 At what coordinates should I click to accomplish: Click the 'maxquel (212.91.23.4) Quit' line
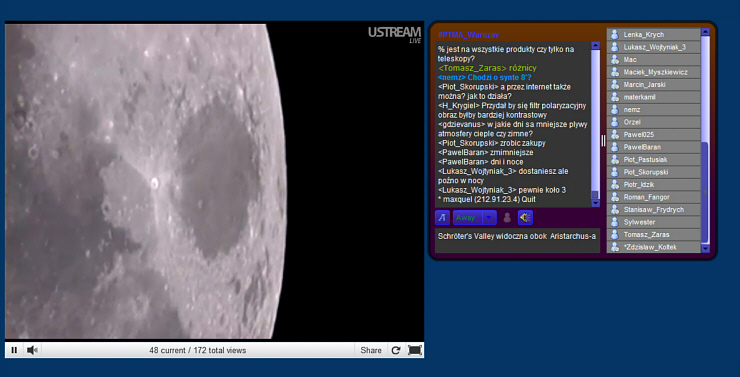(x=487, y=200)
